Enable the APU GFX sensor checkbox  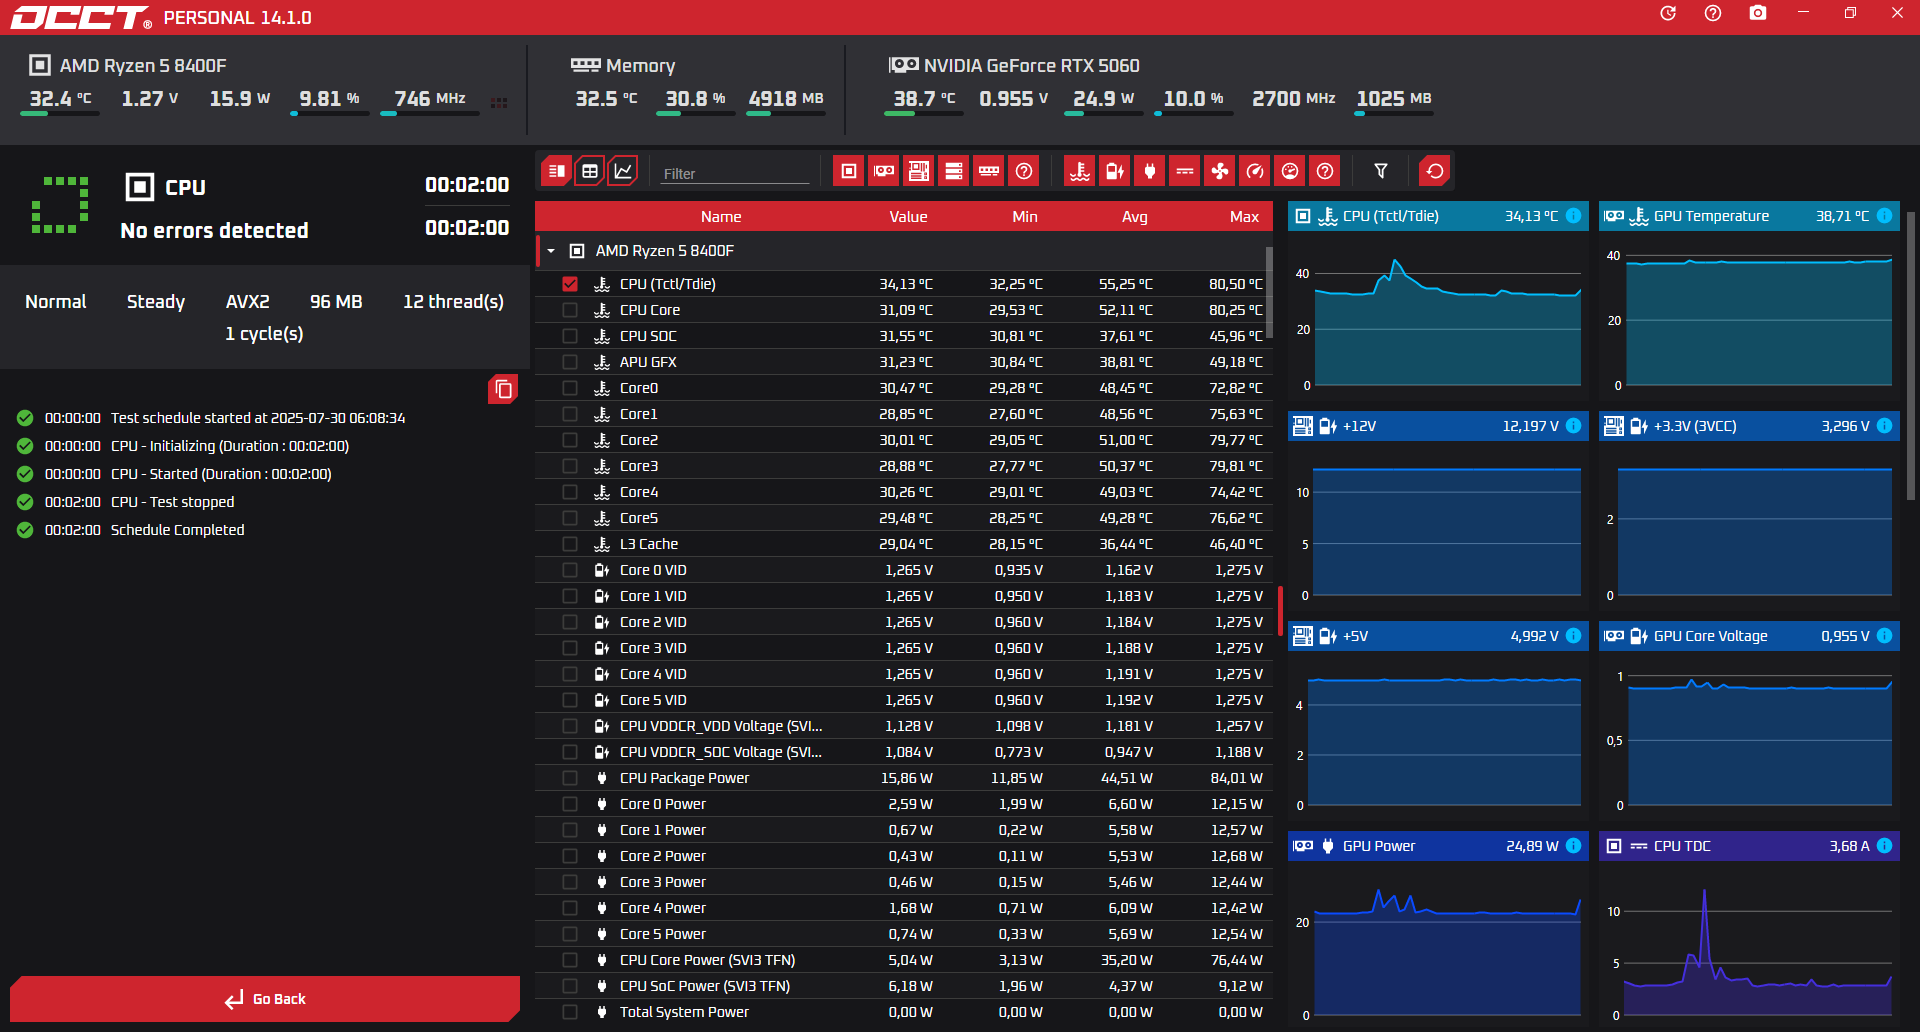pos(570,362)
